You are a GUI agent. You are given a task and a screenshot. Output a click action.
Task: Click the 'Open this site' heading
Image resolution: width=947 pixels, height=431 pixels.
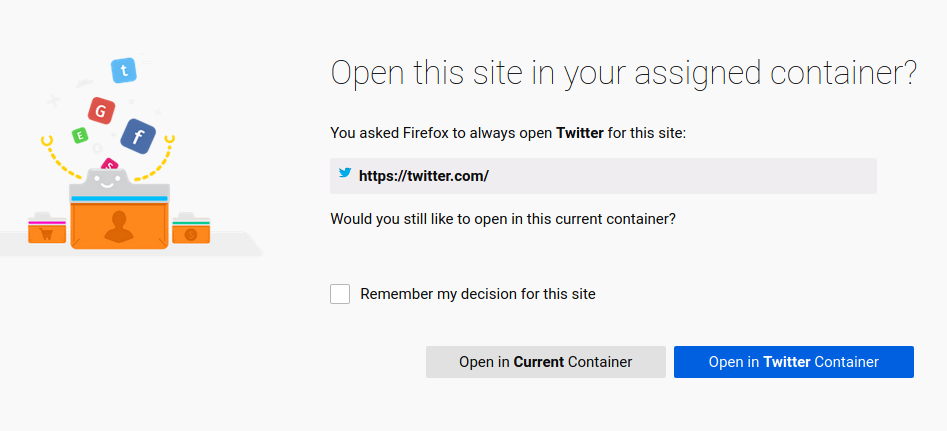coord(623,74)
